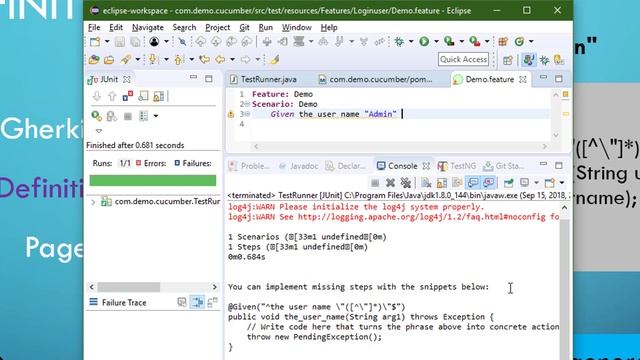Click the Open Type icon in second toolbar row
Viewport: 640px width, 360px height.
click(x=94, y=60)
